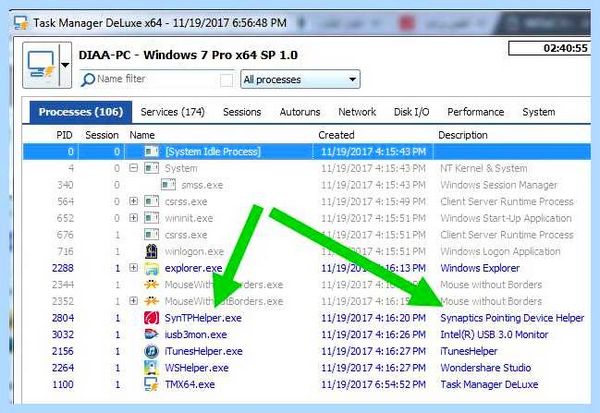Collapse the System process tree node
This screenshot has height=413, width=600.
[133, 168]
